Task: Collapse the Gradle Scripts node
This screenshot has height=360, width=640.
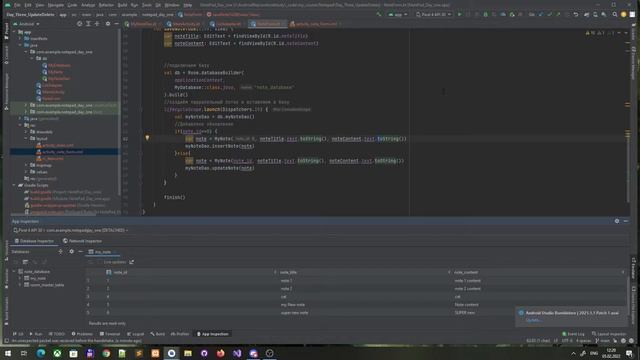Action: (14, 185)
